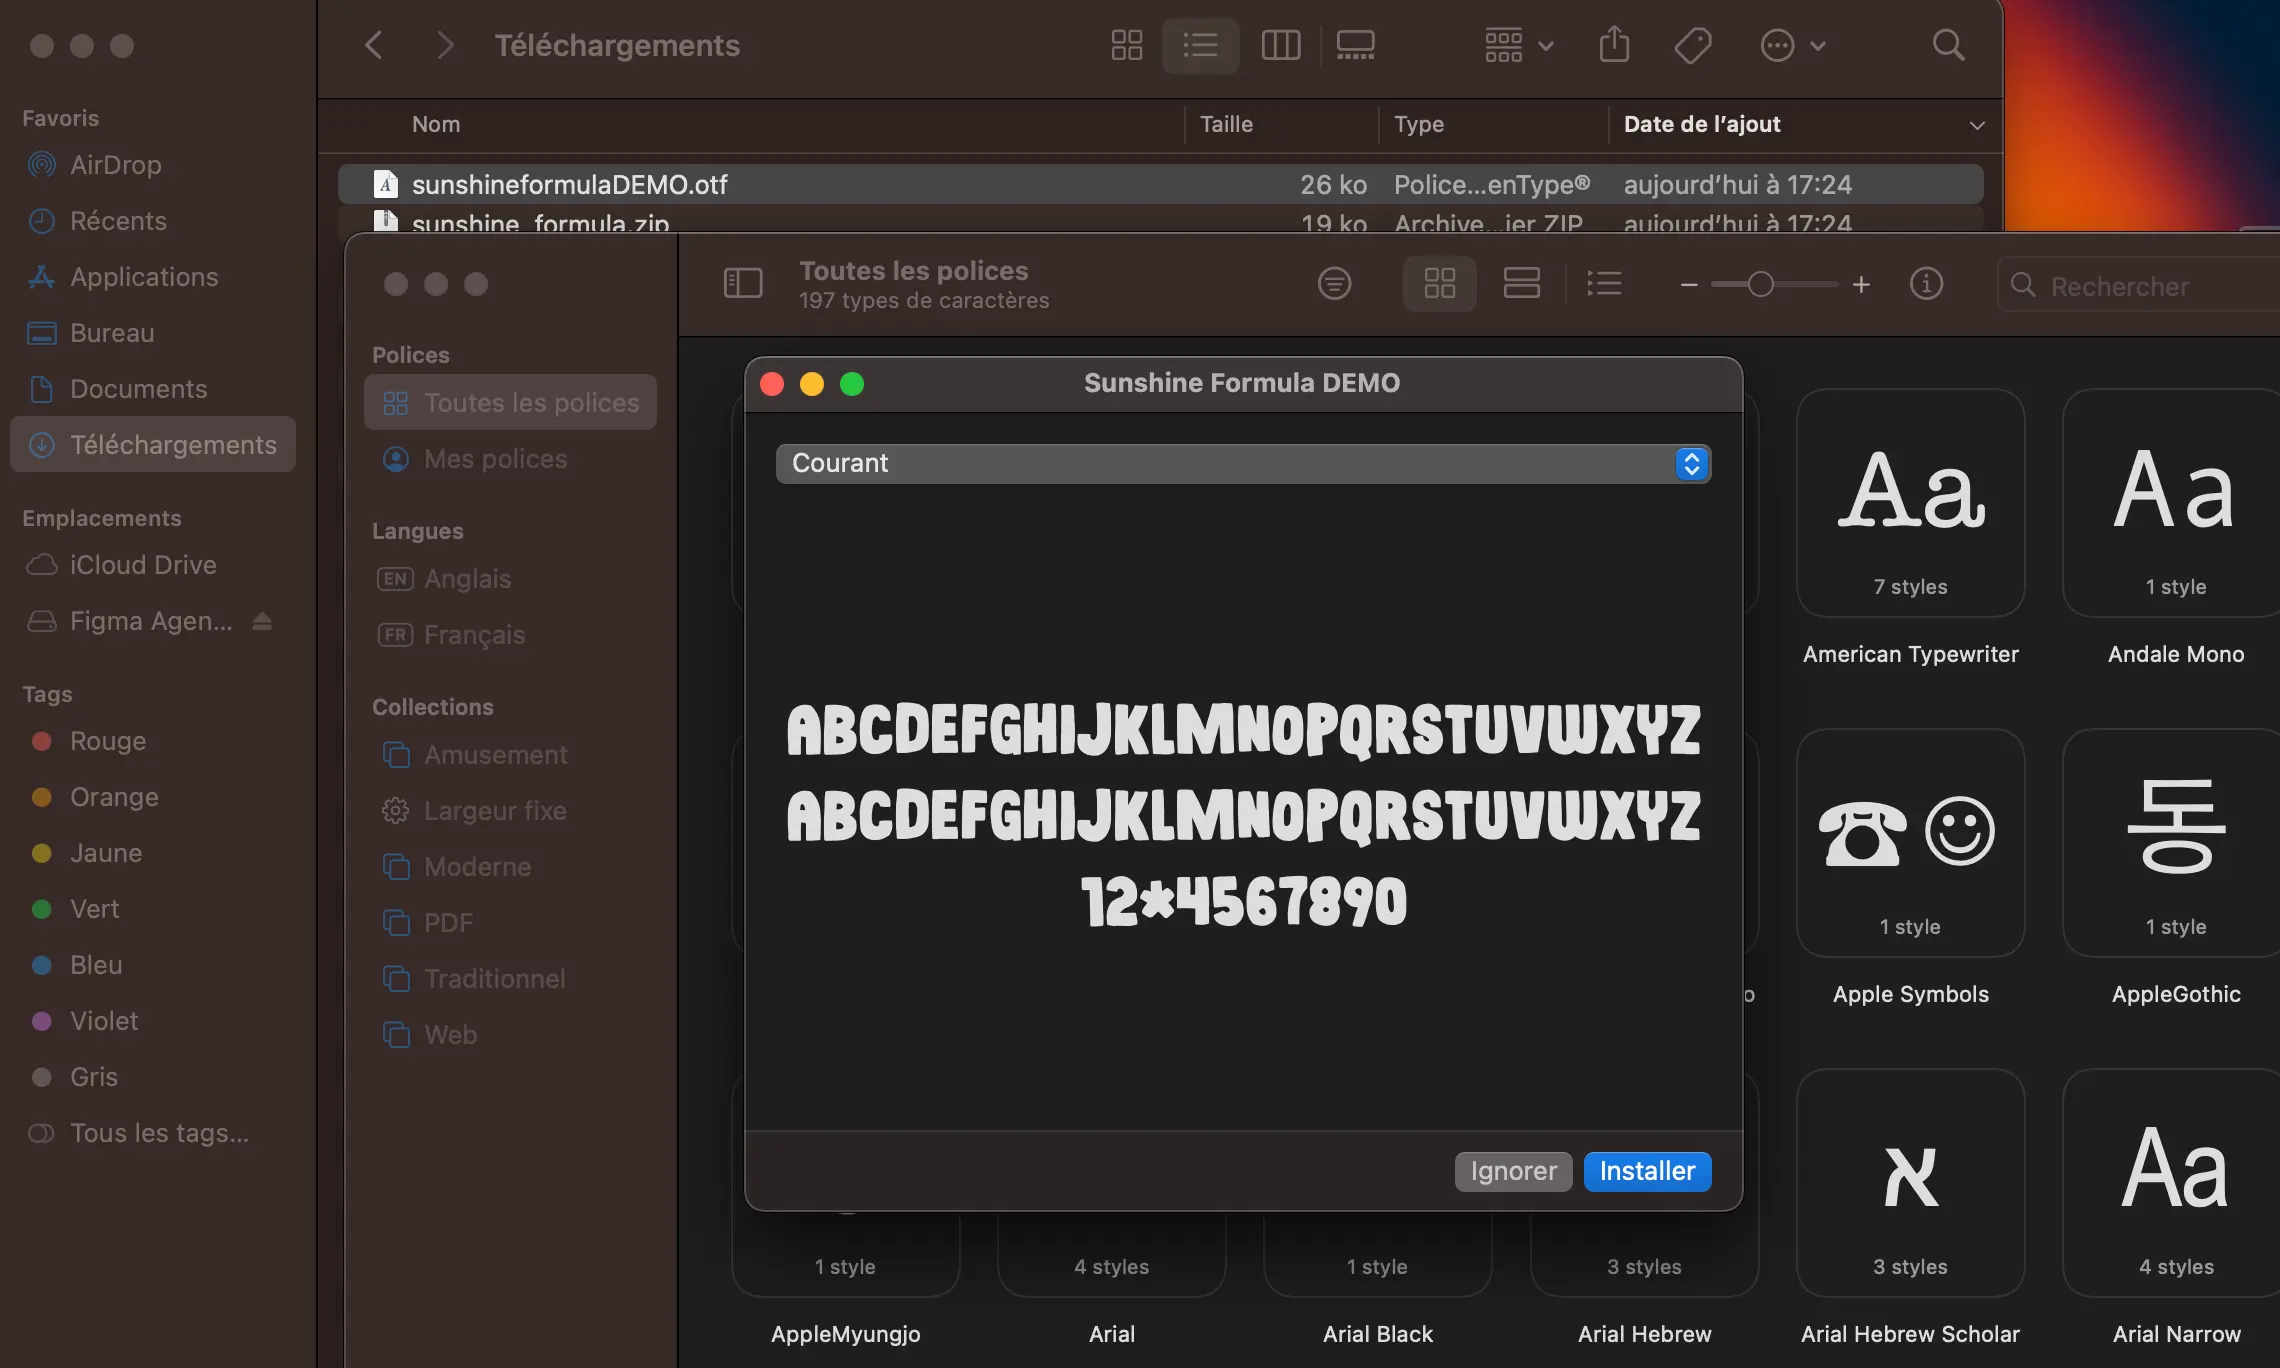Filter by the Vert tag
Viewport: 2280px width, 1368px height.
coord(153,909)
